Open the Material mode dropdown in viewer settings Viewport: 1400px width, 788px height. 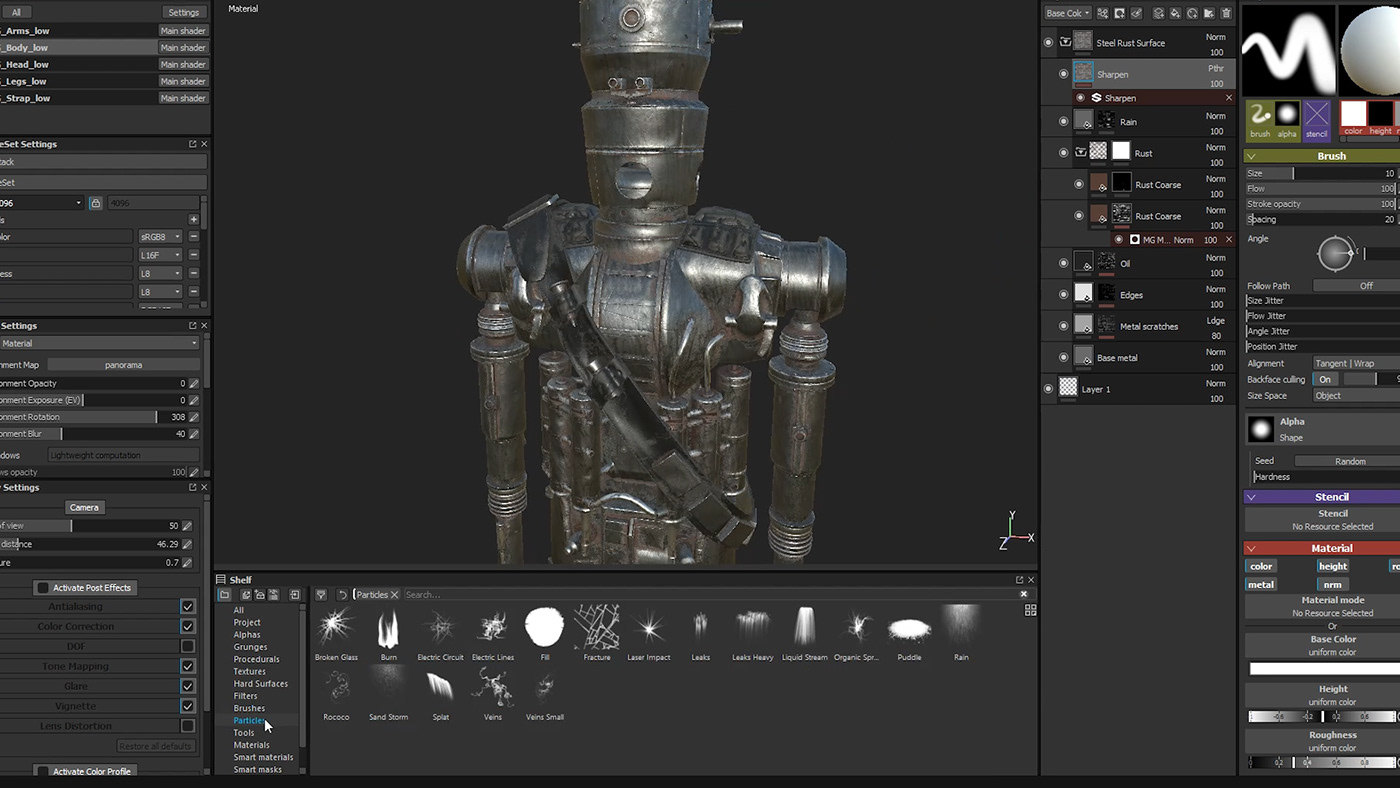[99, 343]
